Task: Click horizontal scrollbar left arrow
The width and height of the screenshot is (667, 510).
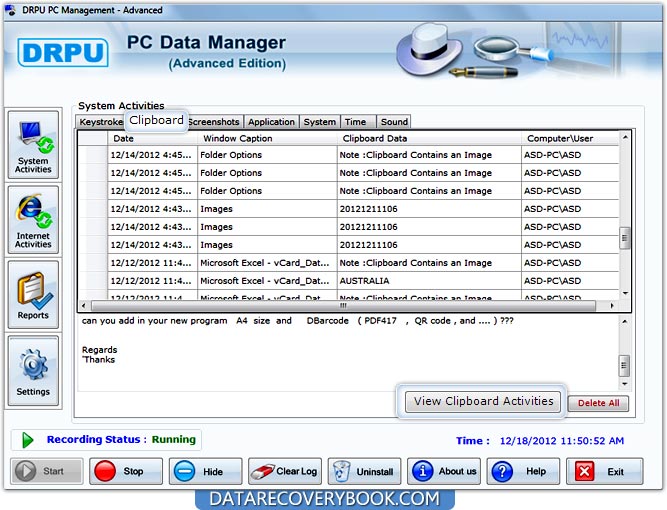Action: tap(84, 305)
